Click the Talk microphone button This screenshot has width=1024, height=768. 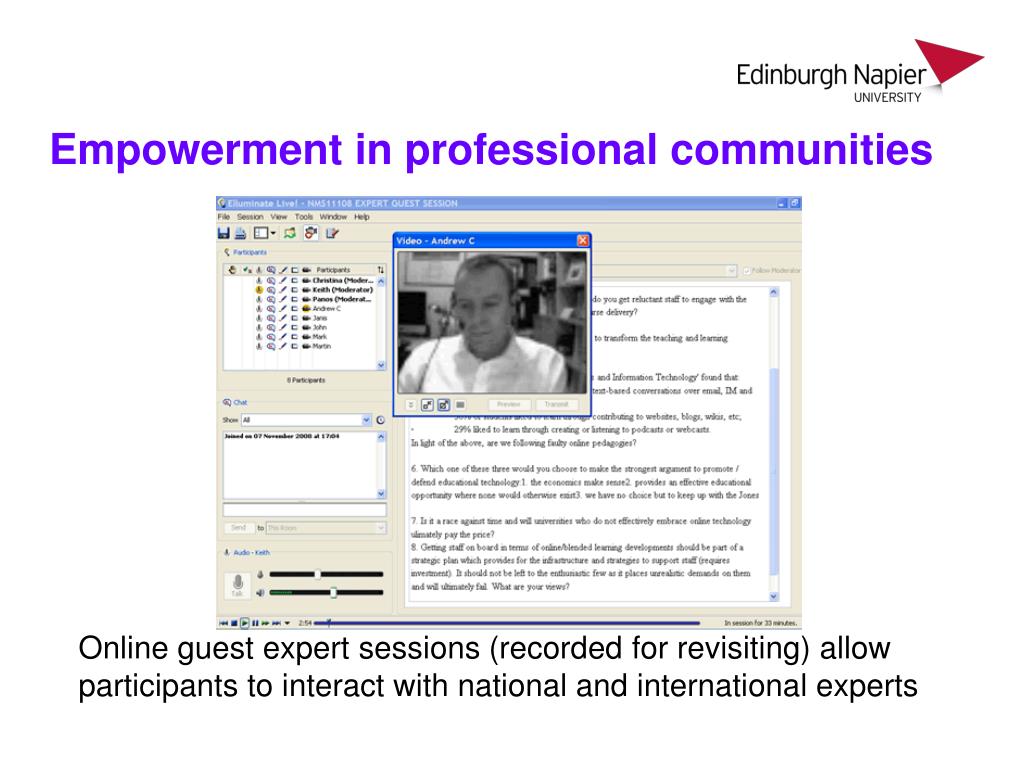click(x=238, y=584)
